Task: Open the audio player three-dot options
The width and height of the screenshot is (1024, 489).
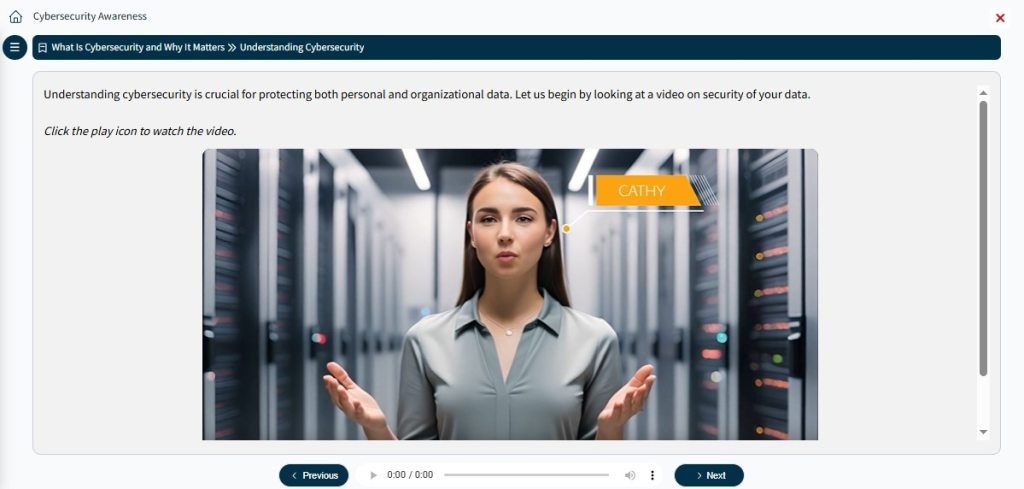Action: (652, 475)
